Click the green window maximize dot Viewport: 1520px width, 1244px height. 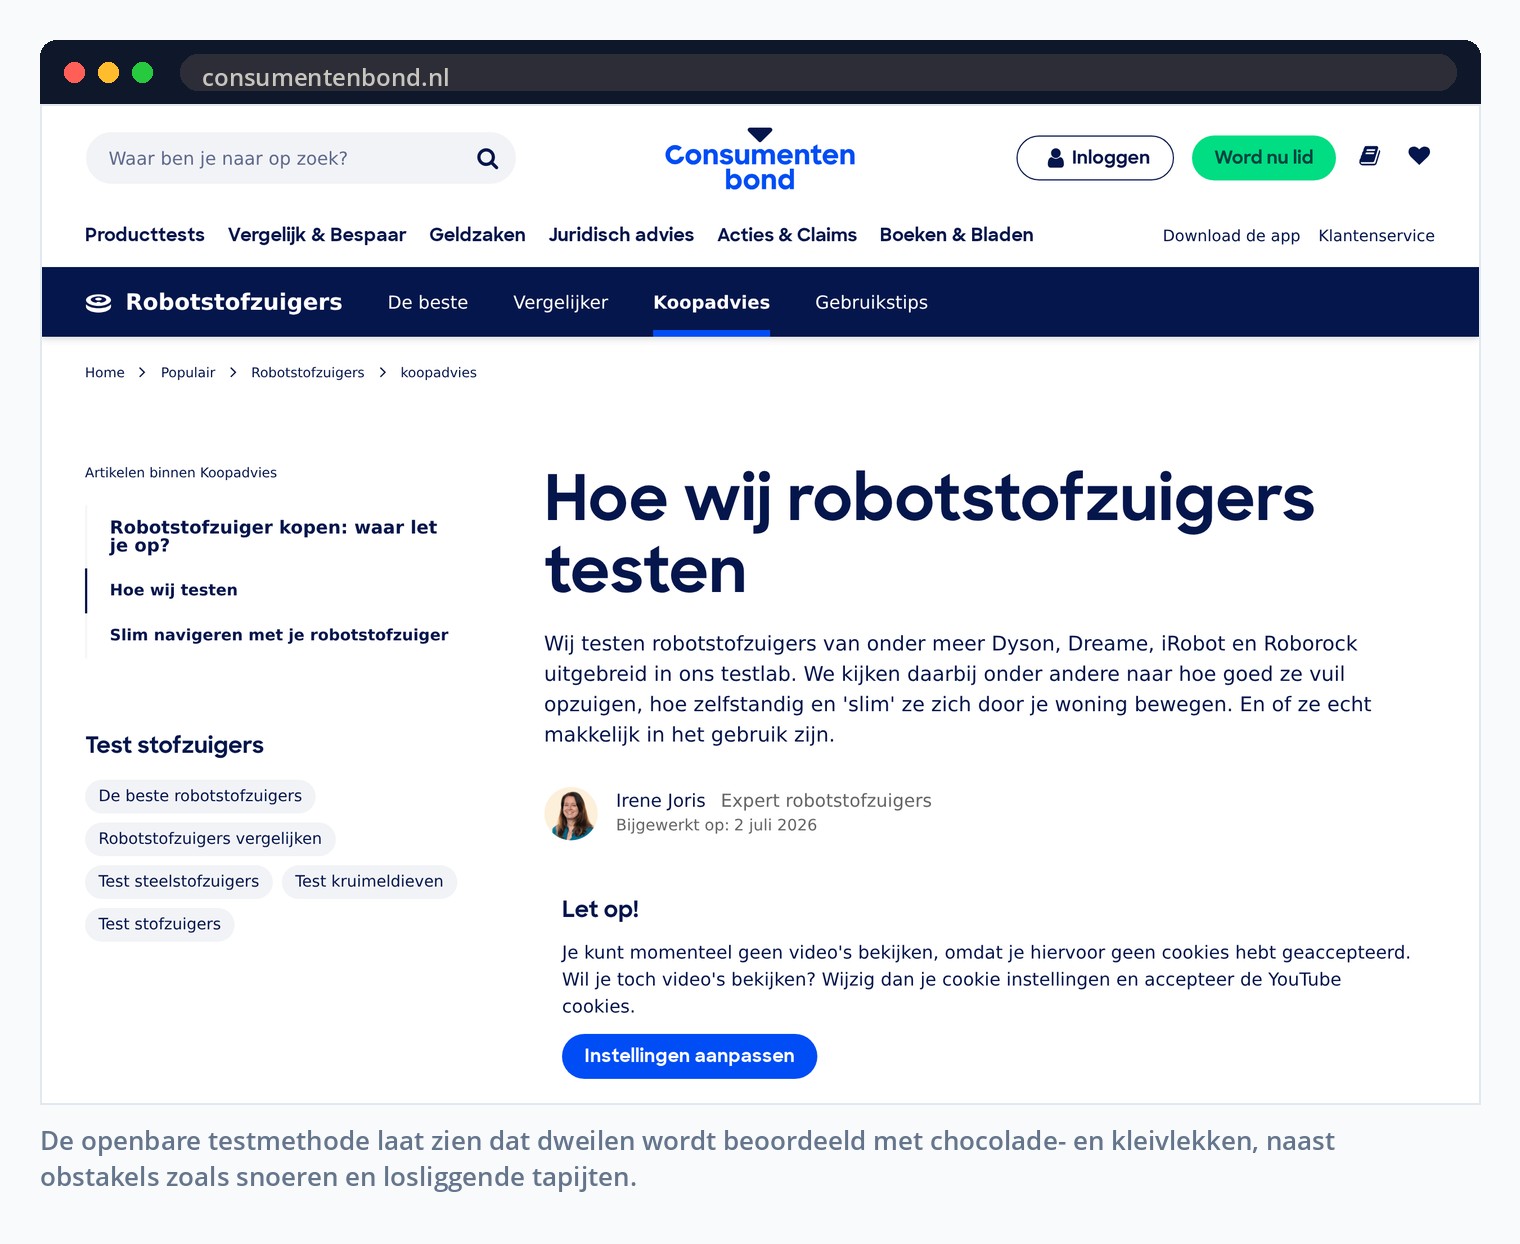(x=143, y=72)
